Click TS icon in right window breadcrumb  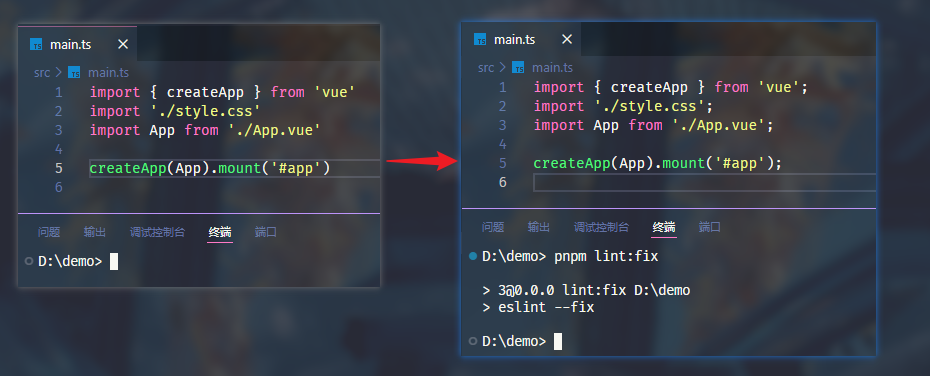pos(518,68)
